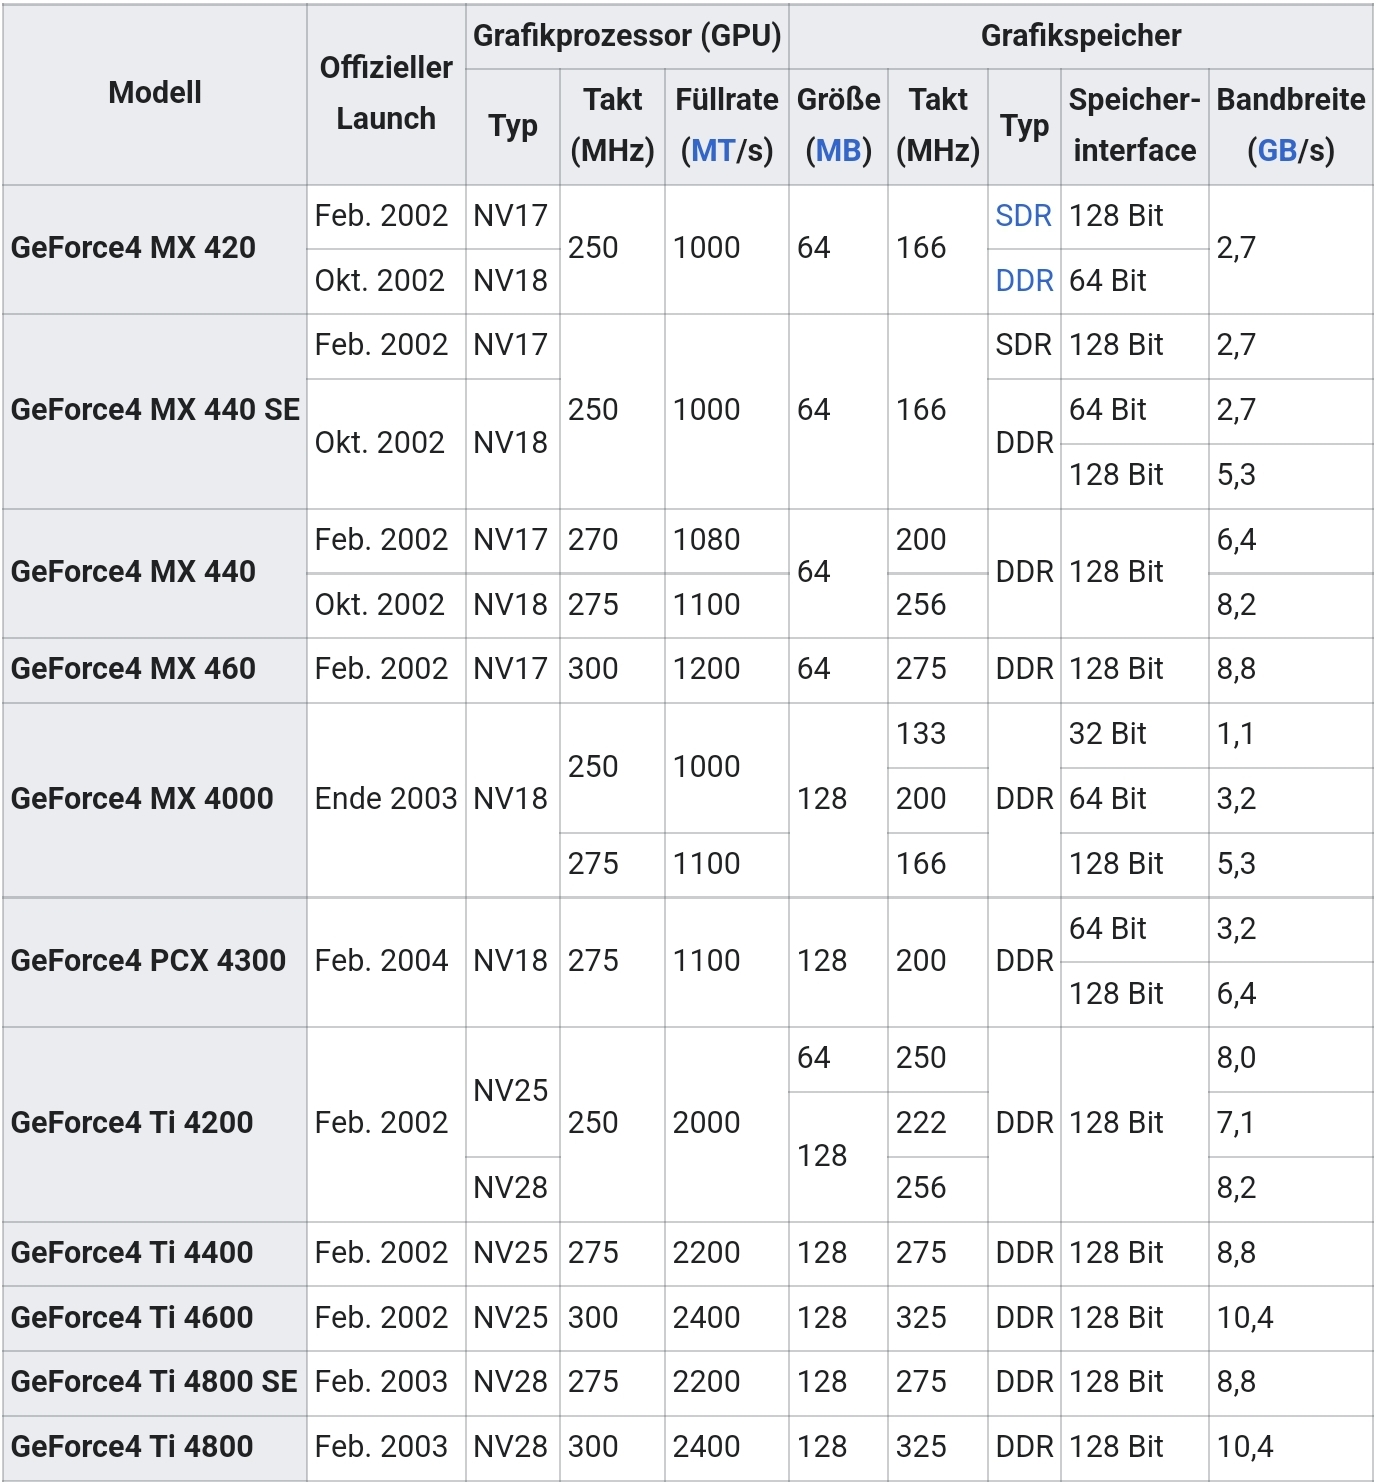Click the 2400 Füllrate for Ti 4800
The width and height of the screenshot is (1389, 1482).
(x=727, y=1448)
